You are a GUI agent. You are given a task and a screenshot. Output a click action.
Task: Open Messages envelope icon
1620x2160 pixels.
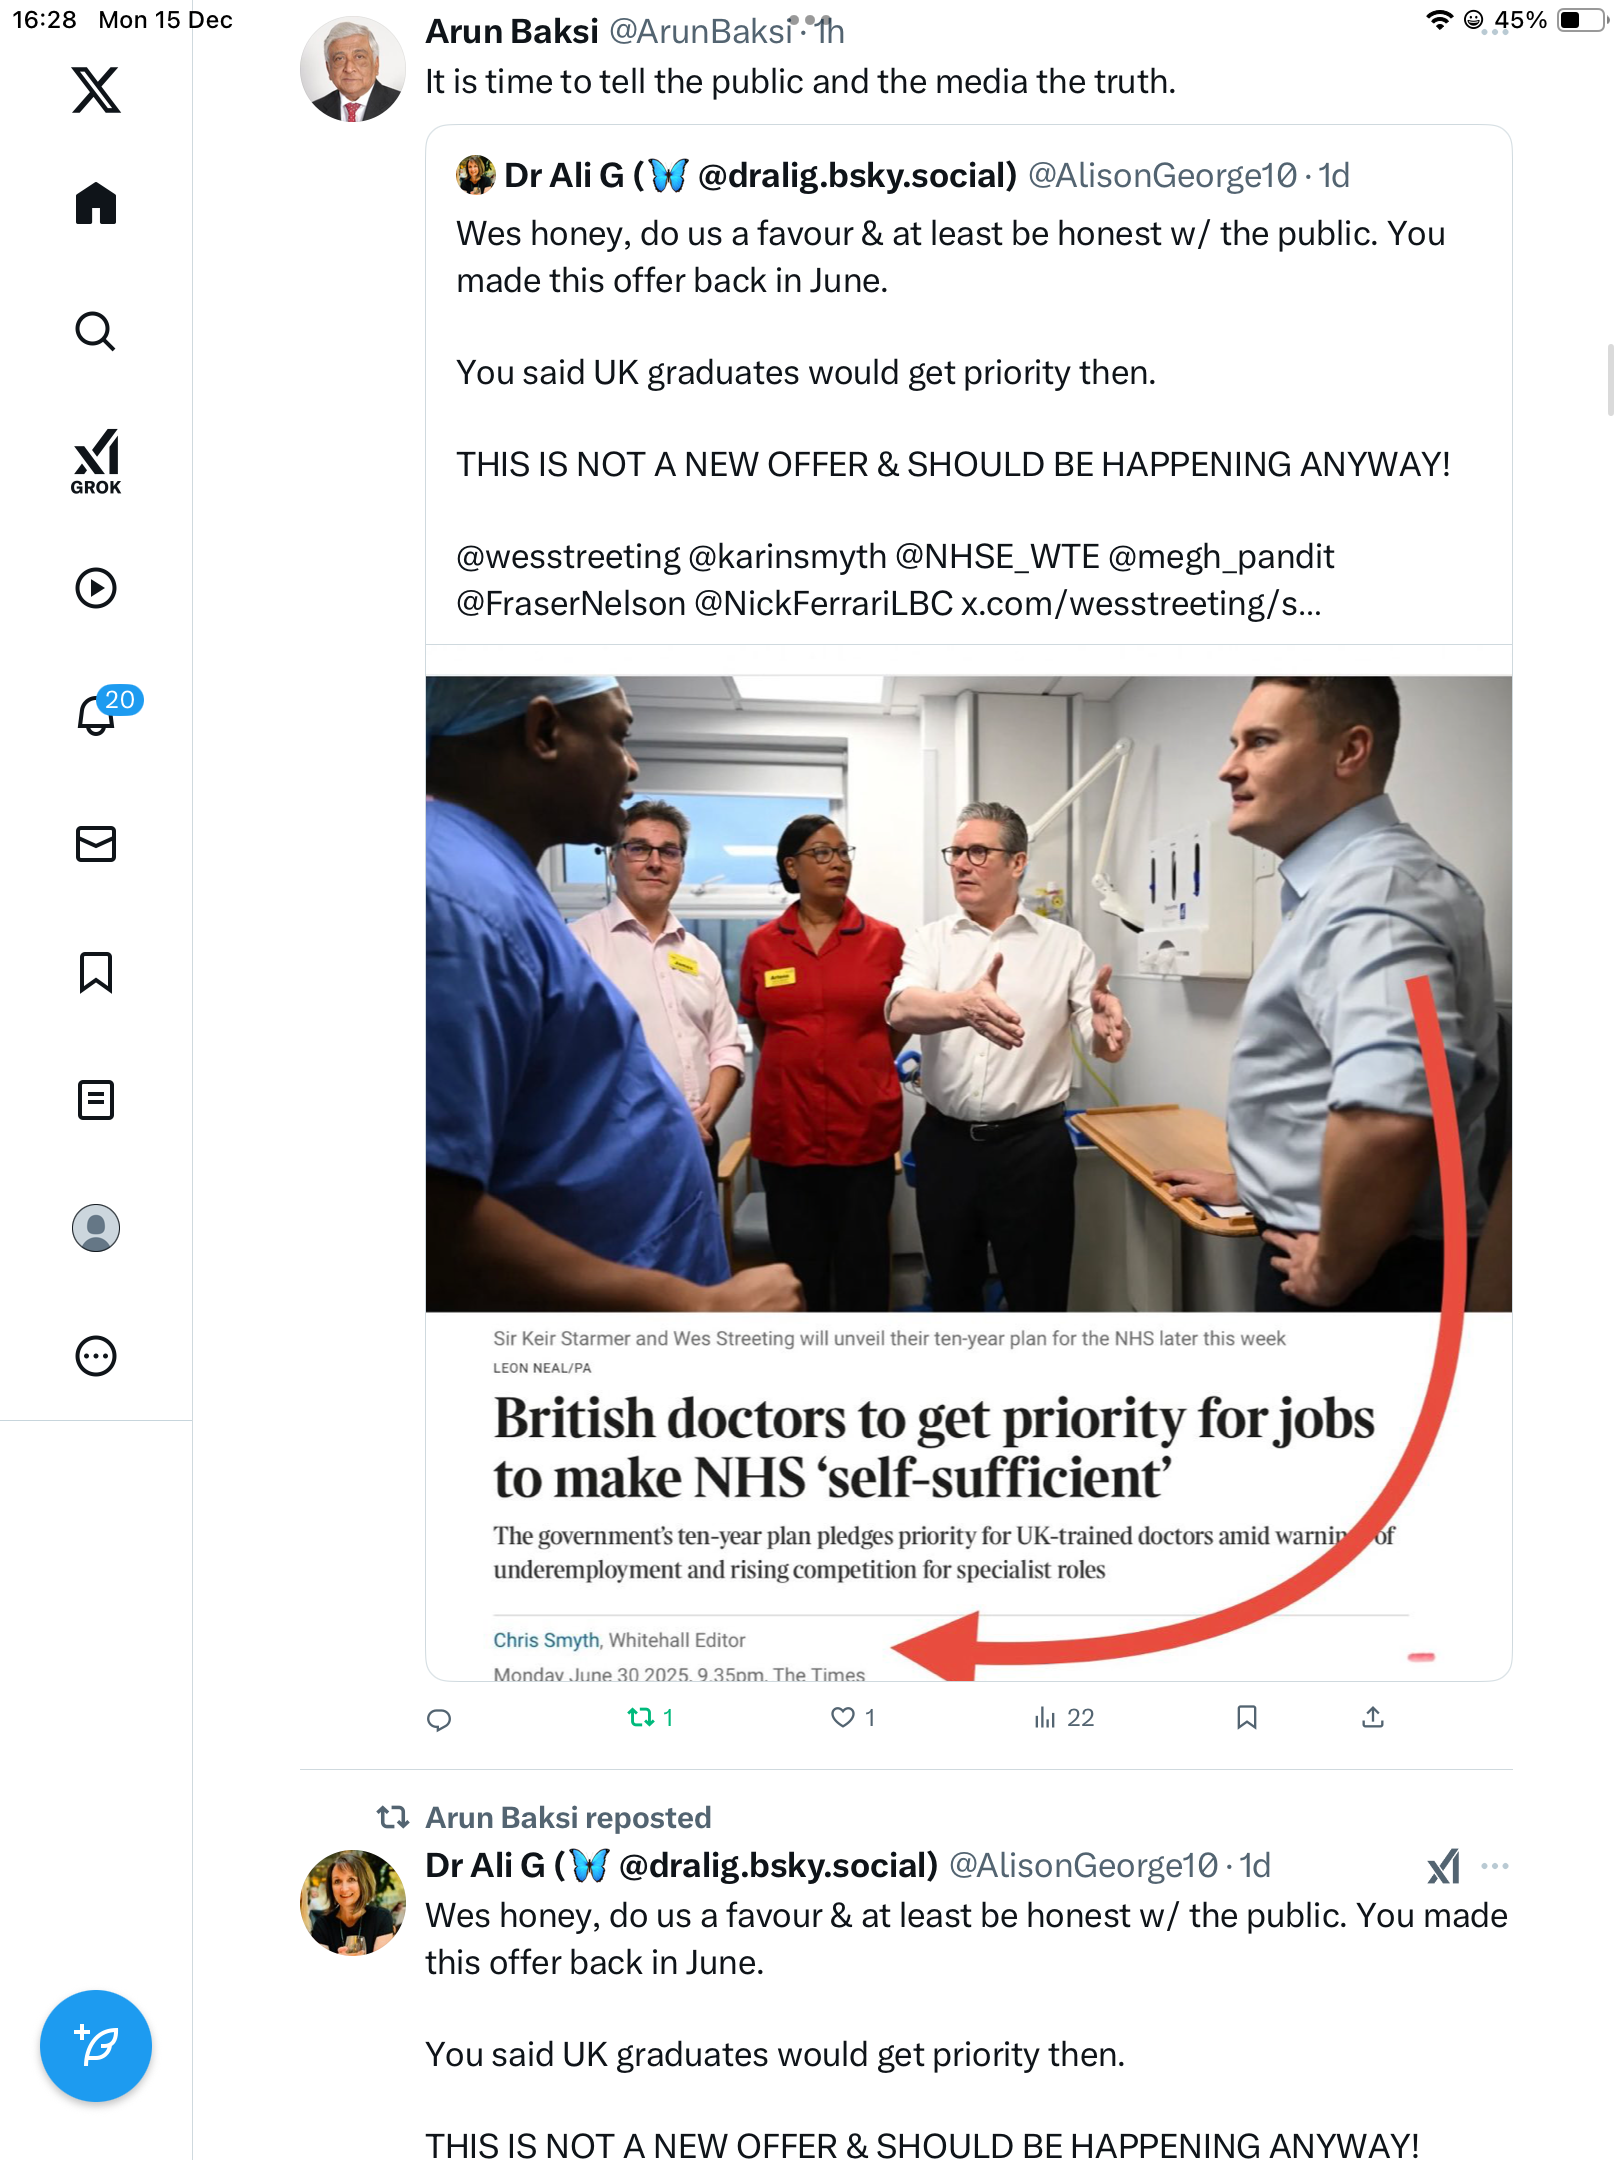pos(96,844)
